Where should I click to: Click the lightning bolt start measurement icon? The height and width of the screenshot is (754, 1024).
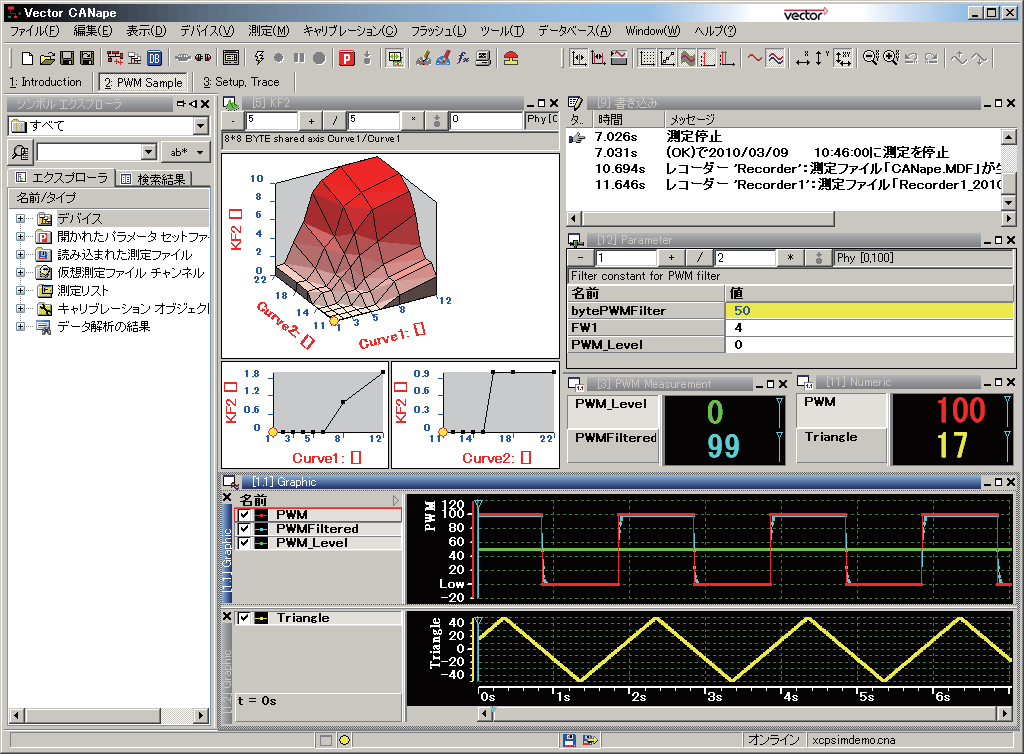260,58
